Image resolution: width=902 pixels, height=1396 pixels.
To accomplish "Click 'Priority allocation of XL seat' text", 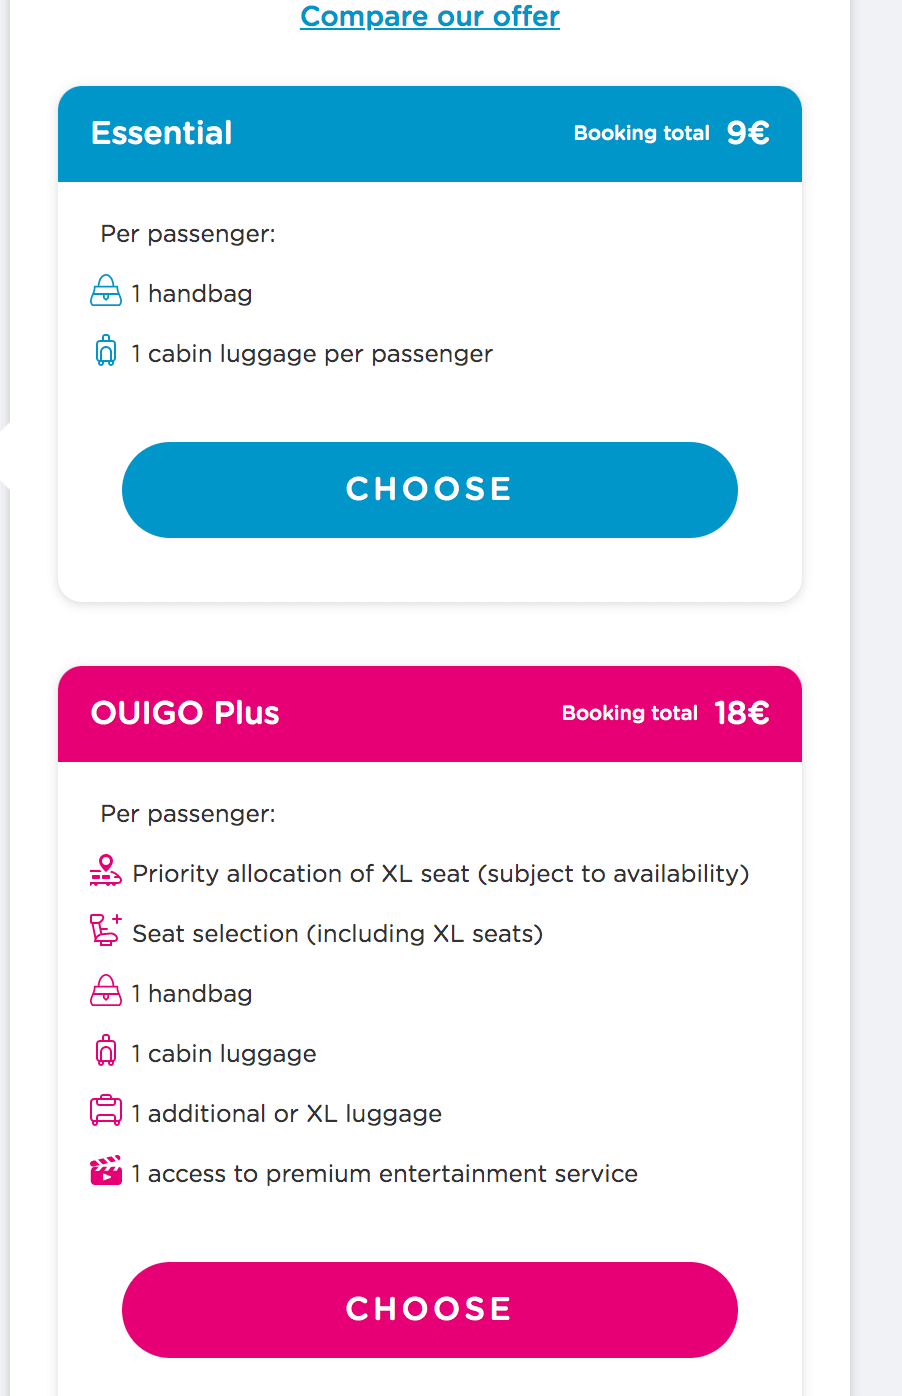I will pyautogui.click(x=301, y=874).
